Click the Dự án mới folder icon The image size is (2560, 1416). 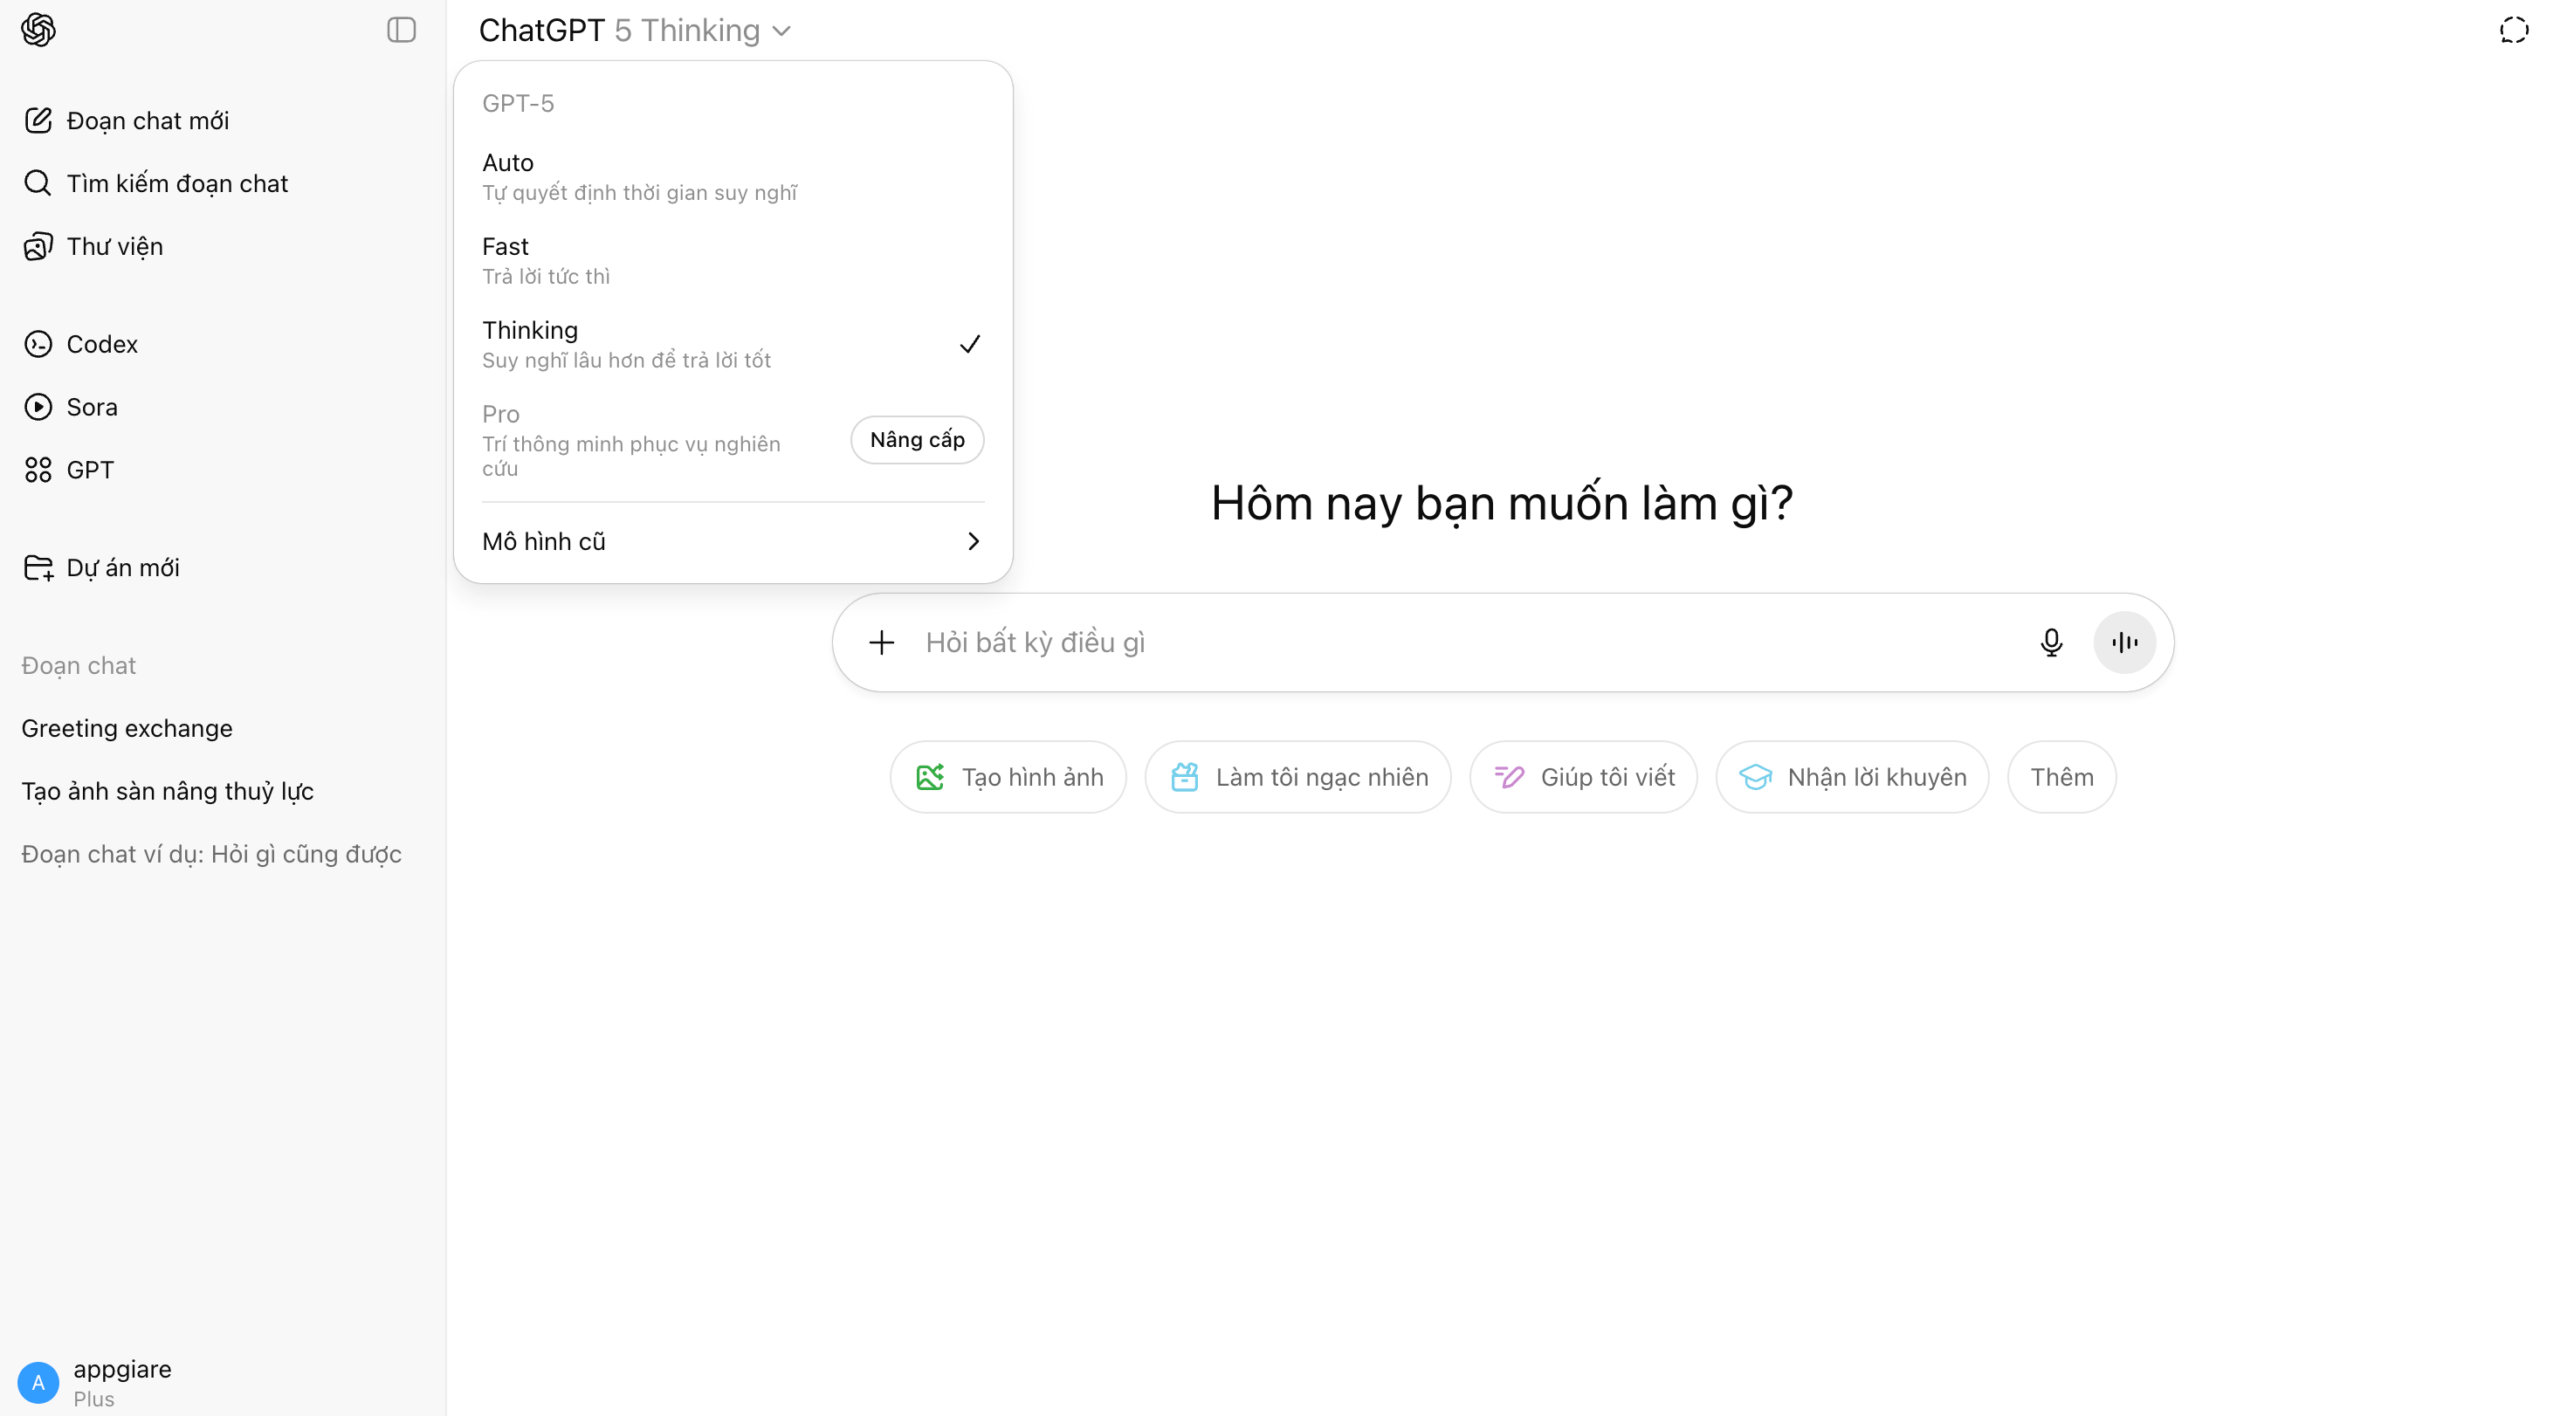point(38,568)
